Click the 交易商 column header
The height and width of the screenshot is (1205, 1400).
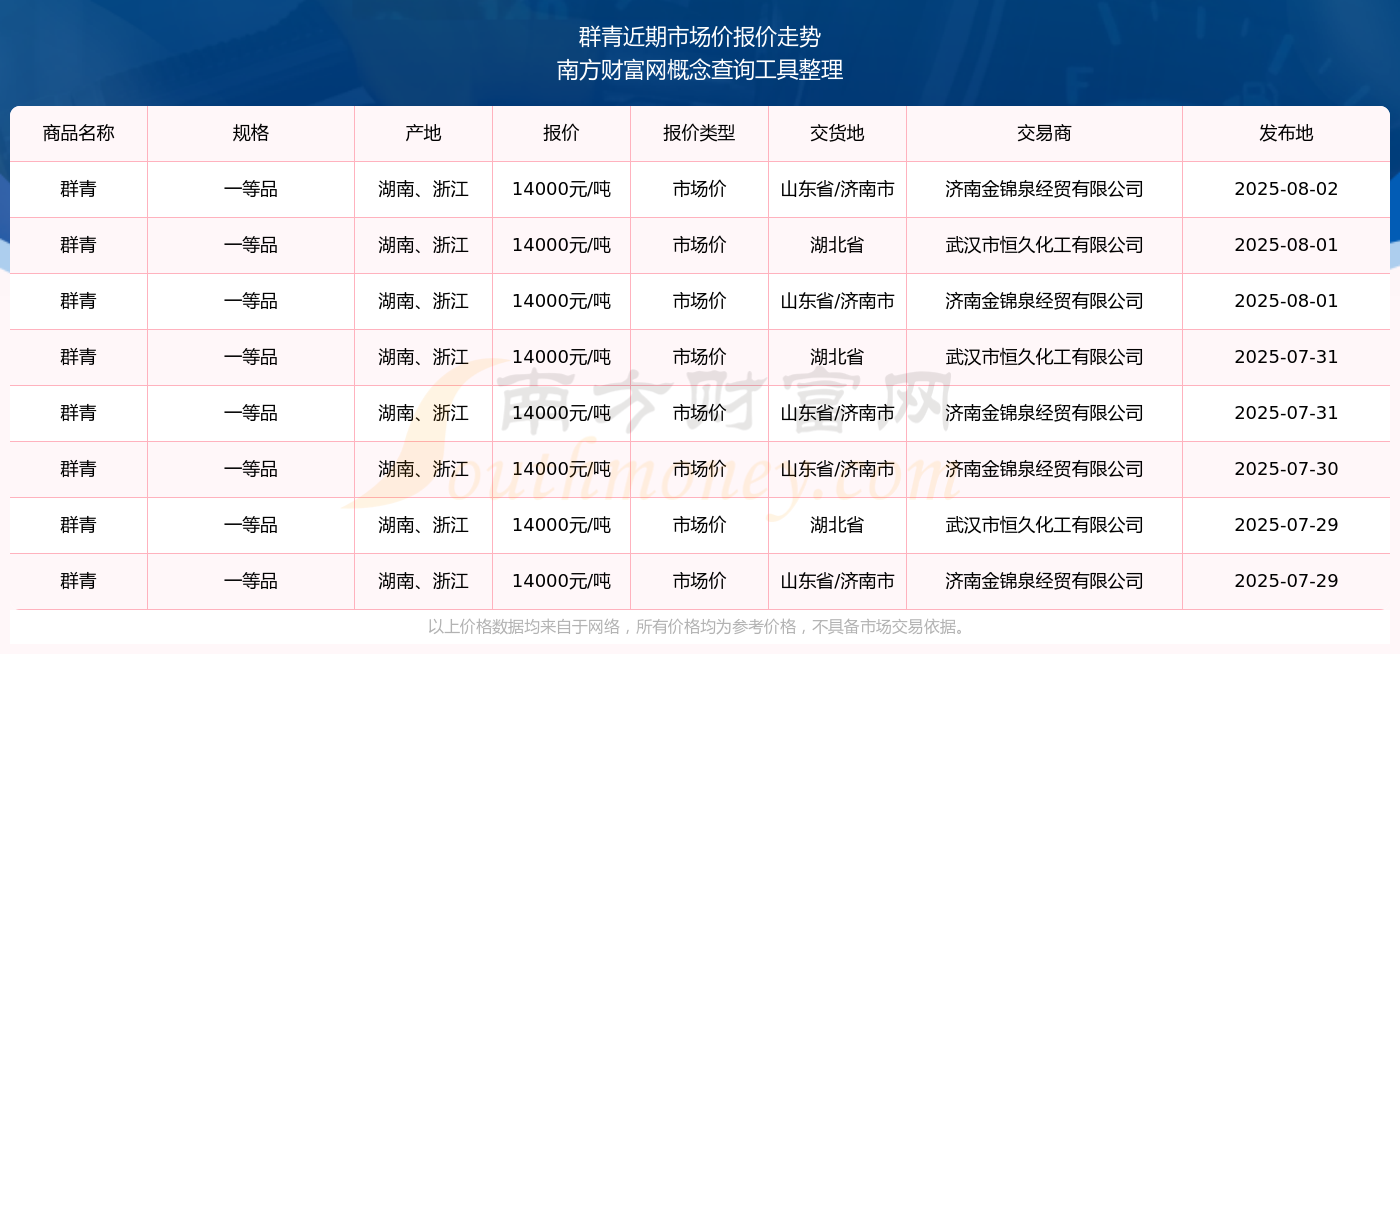(x=1045, y=134)
